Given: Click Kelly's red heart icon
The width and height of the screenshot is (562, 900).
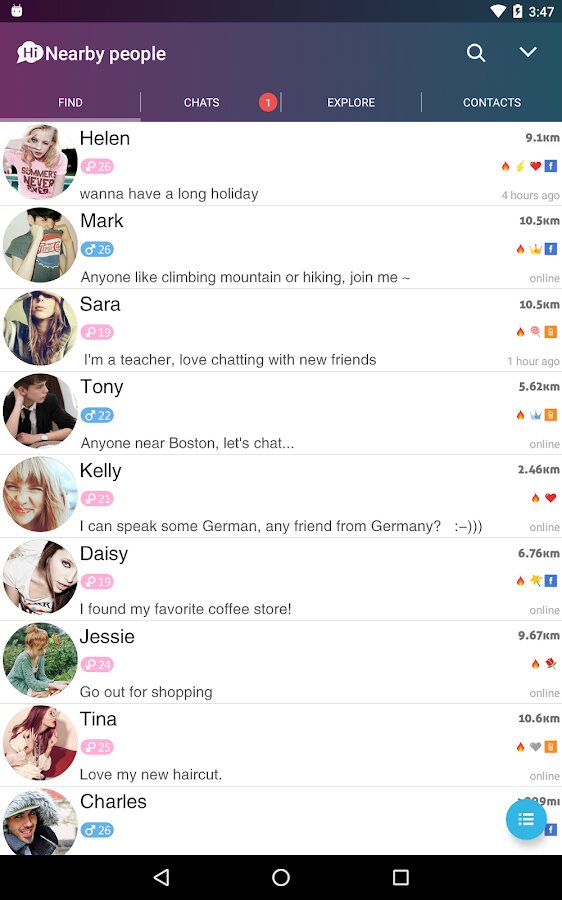Looking at the screenshot, I should click(551, 498).
